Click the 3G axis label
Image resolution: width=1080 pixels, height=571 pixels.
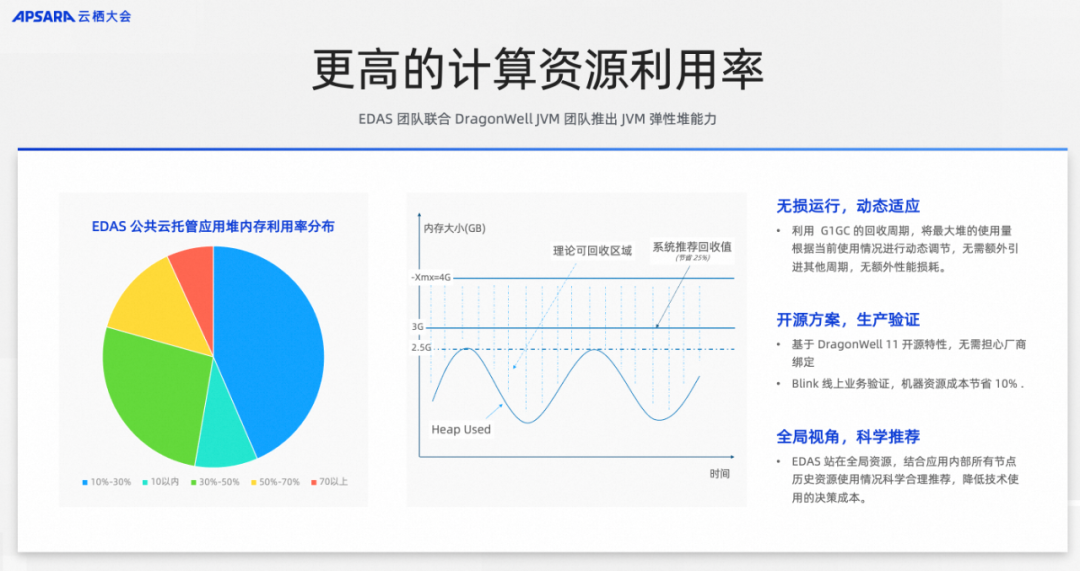coord(417,326)
